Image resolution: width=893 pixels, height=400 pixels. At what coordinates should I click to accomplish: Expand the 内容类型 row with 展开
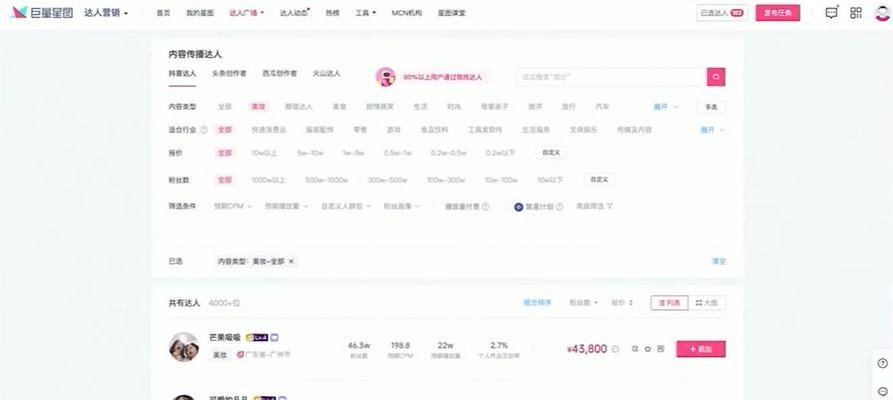665,107
